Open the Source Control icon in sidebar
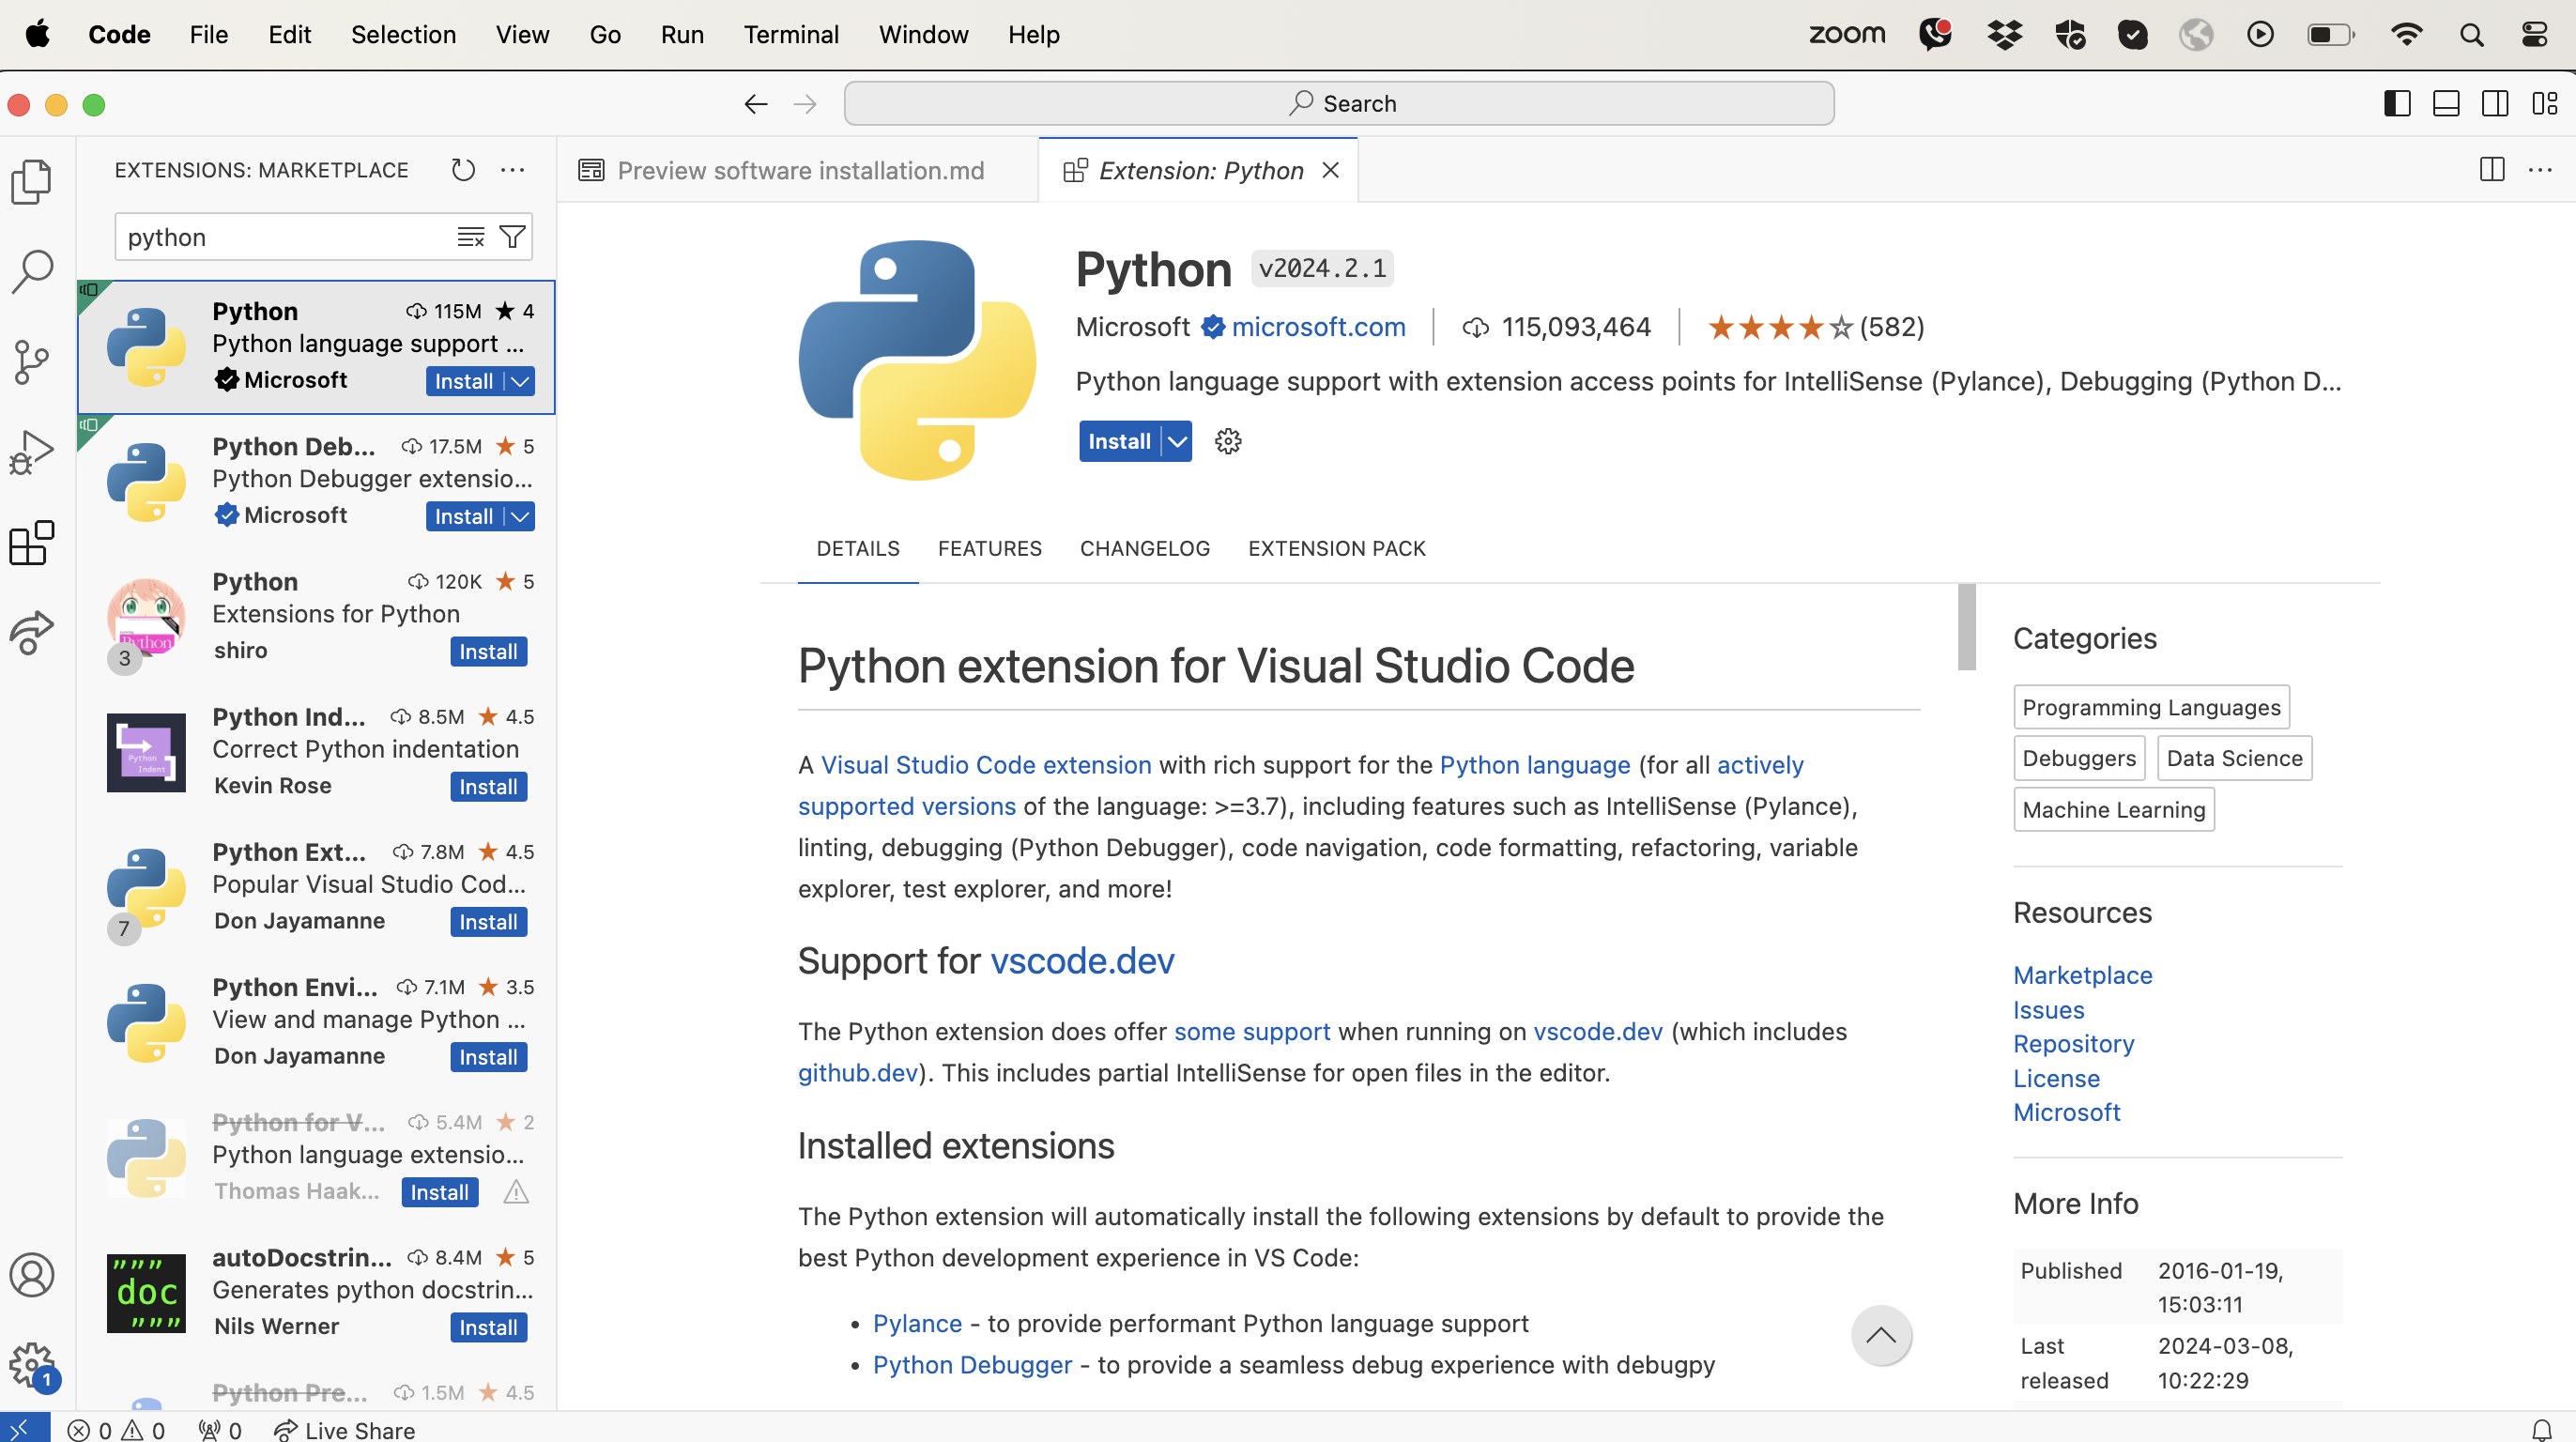The width and height of the screenshot is (2576, 1442). pyautogui.click(x=36, y=360)
